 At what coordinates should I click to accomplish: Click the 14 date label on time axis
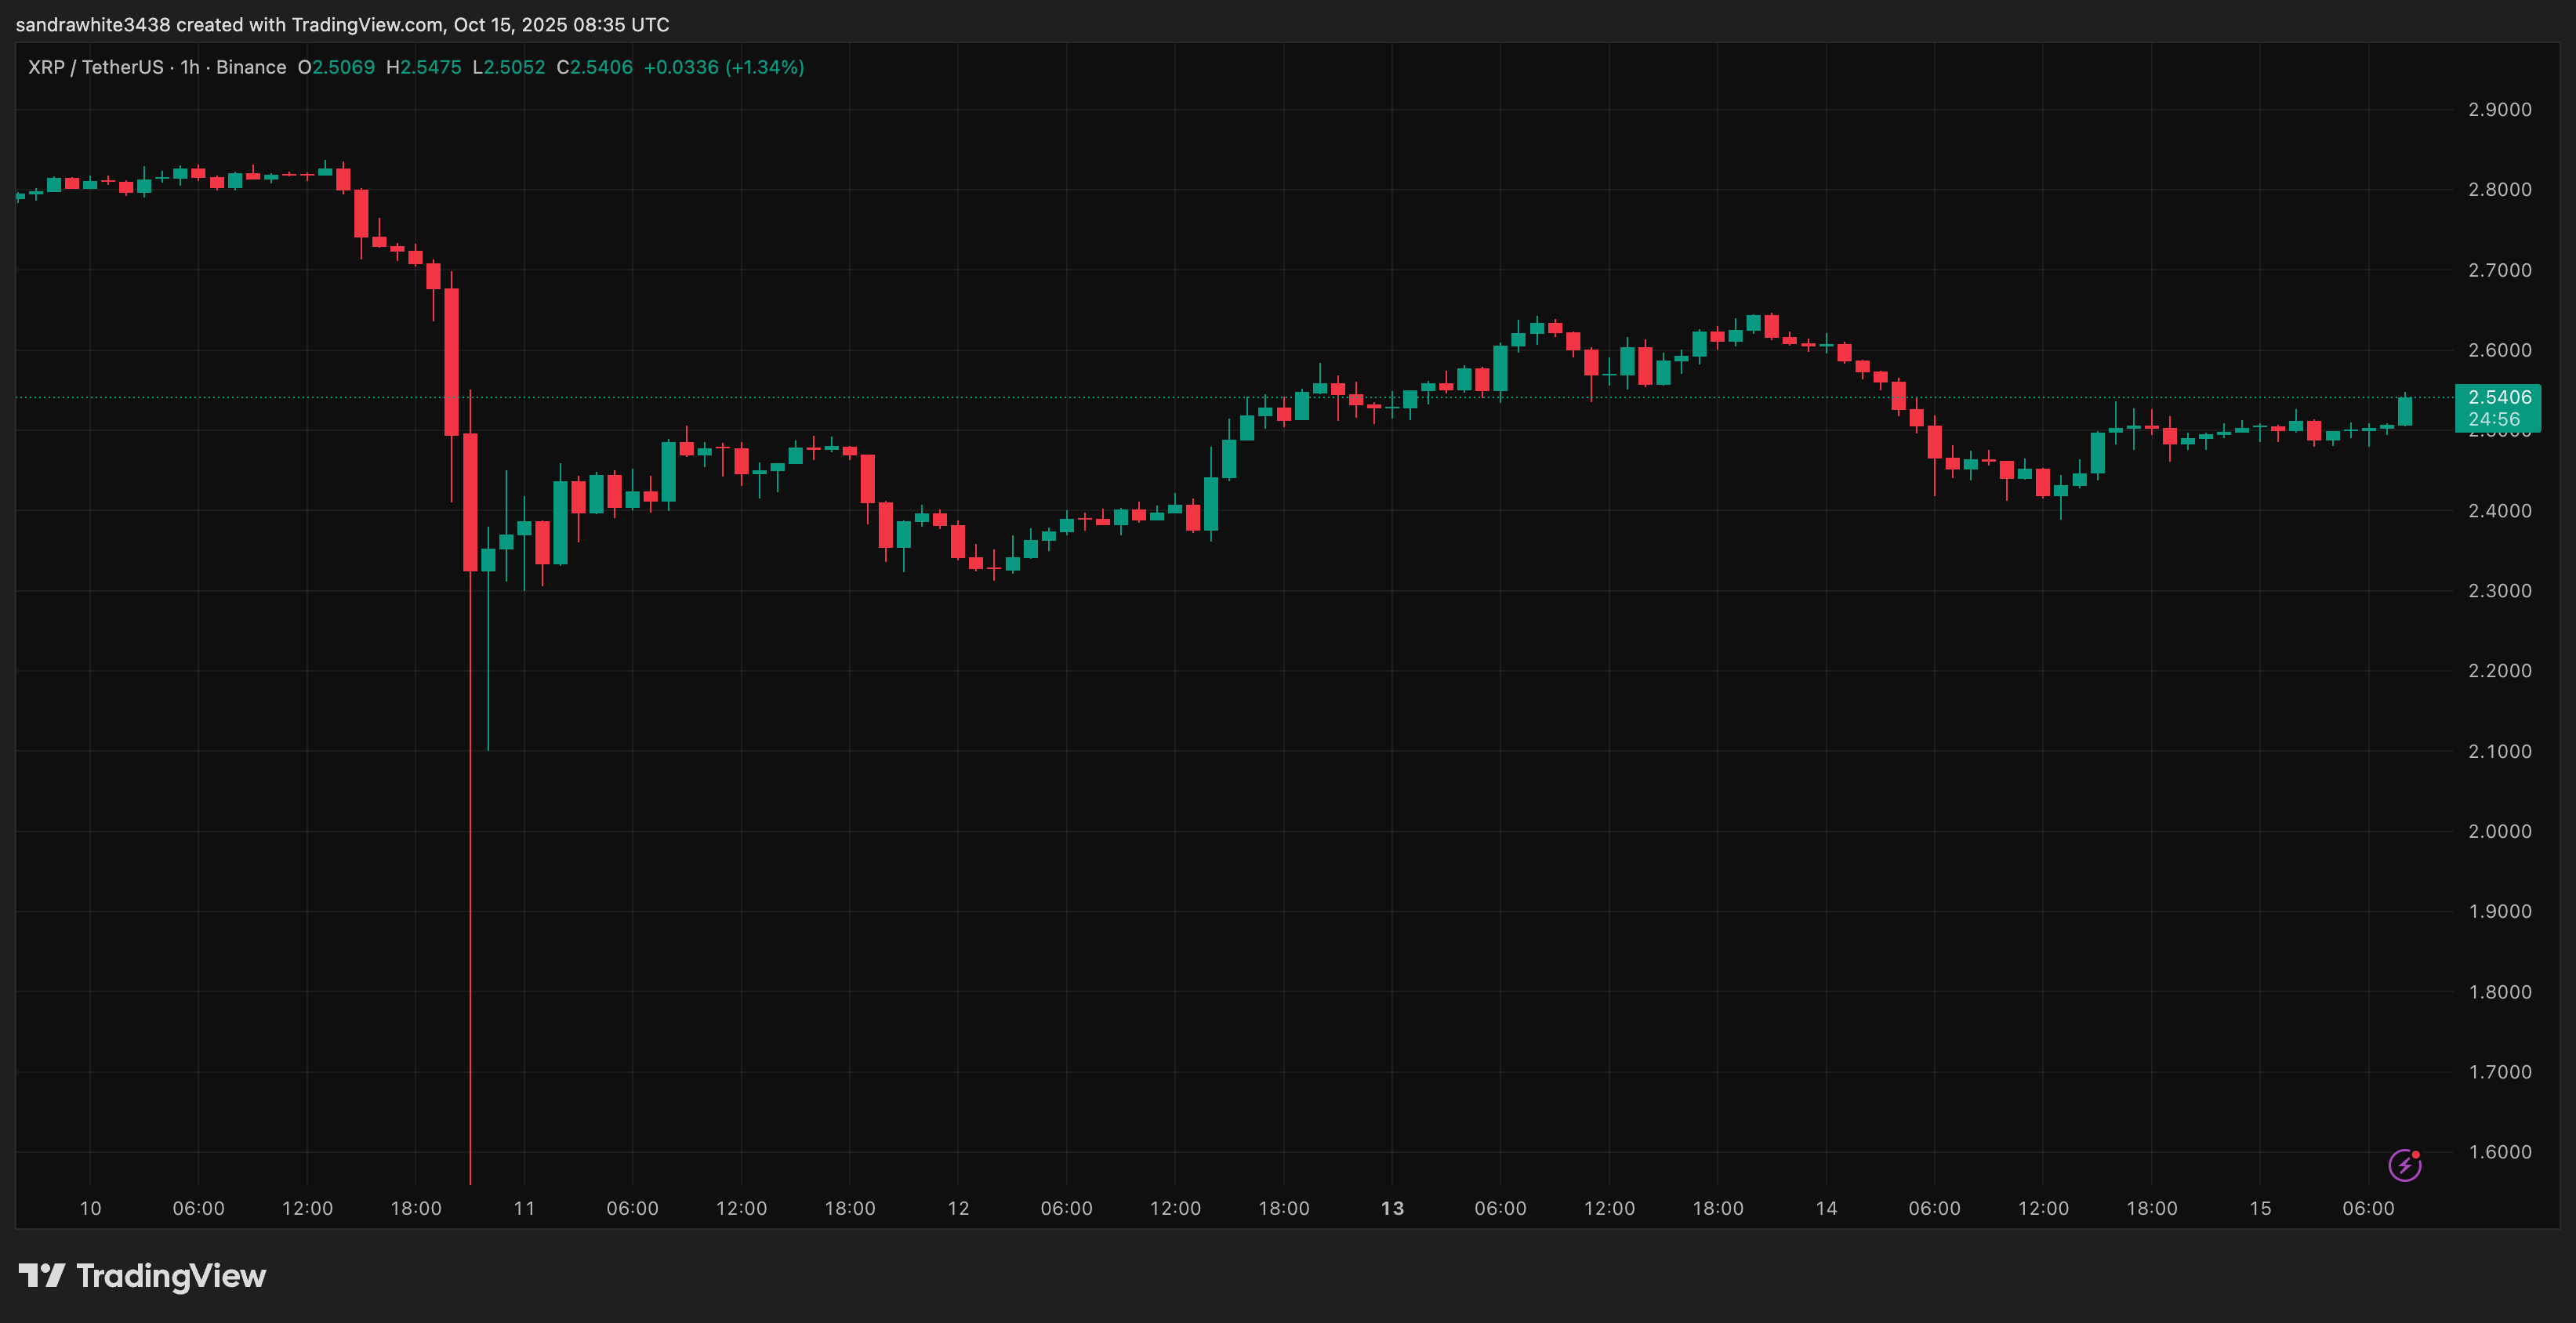pyautogui.click(x=1826, y=1208)
